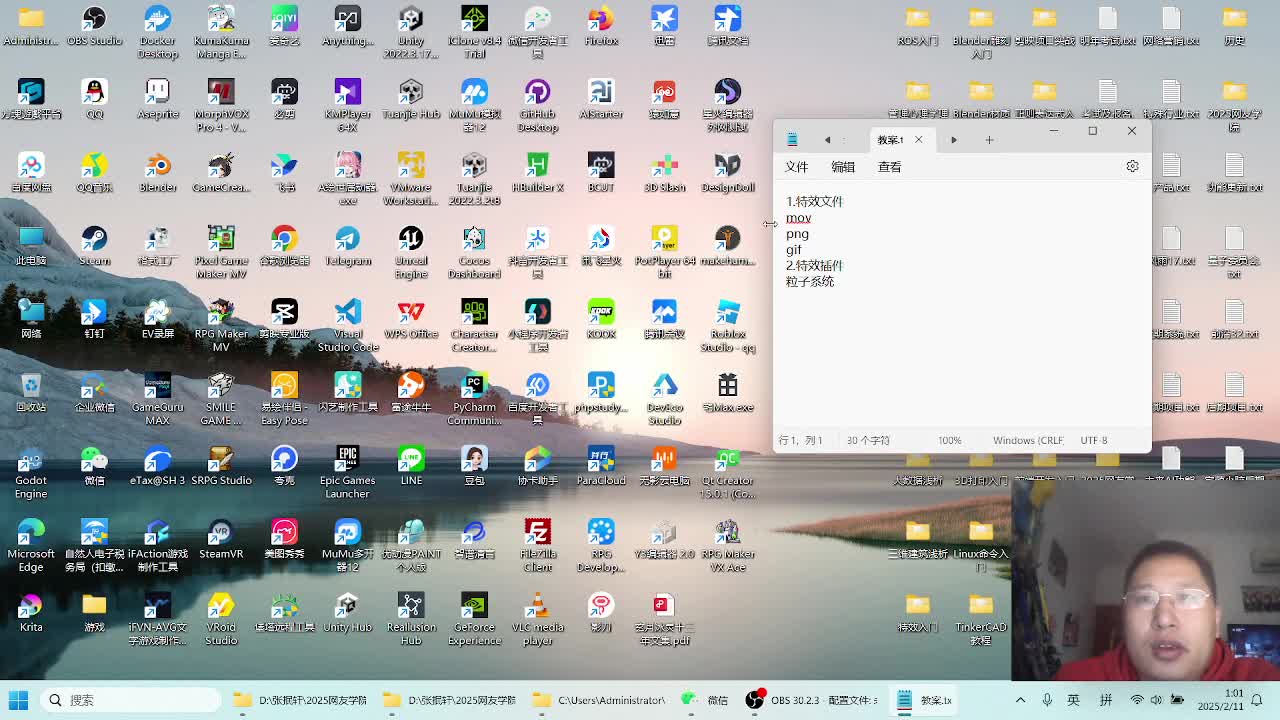Open C:\Users\Administrator taskbar folder window
Image resolution: width=1280 pixels, height=720 pixels.
(x=599, y=700)
